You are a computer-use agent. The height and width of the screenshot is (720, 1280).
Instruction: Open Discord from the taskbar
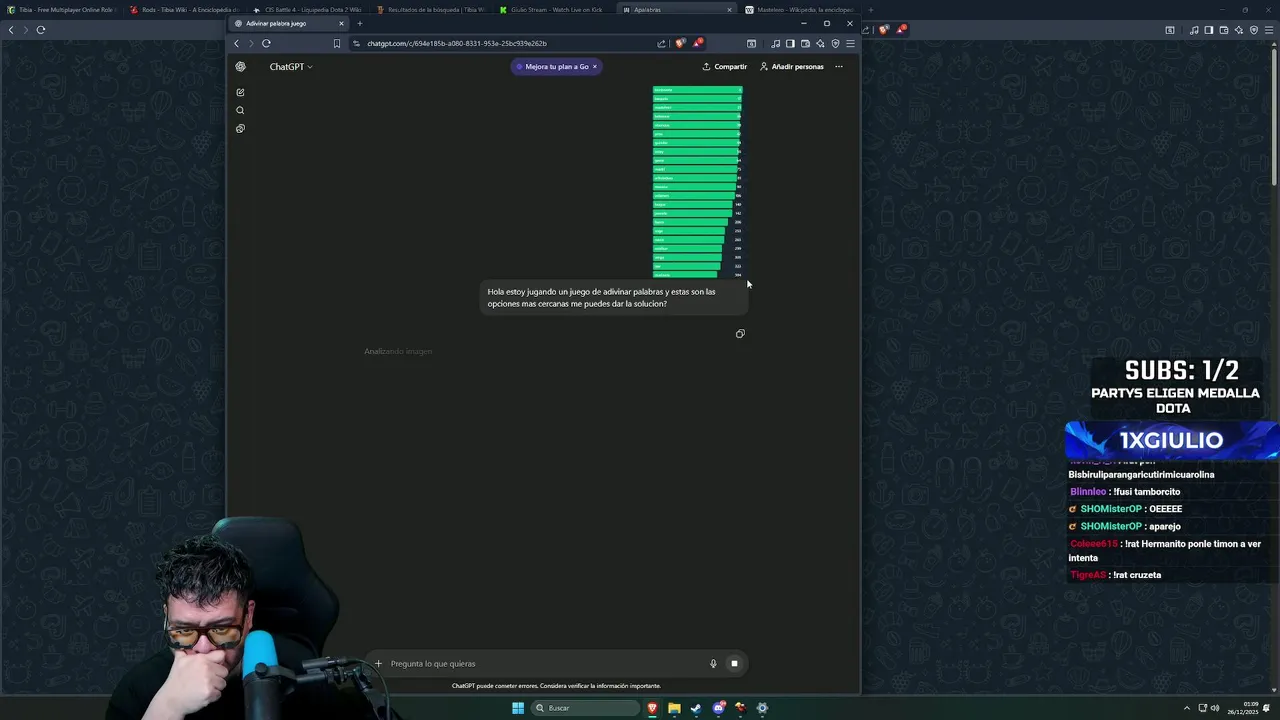pos(719,708)
